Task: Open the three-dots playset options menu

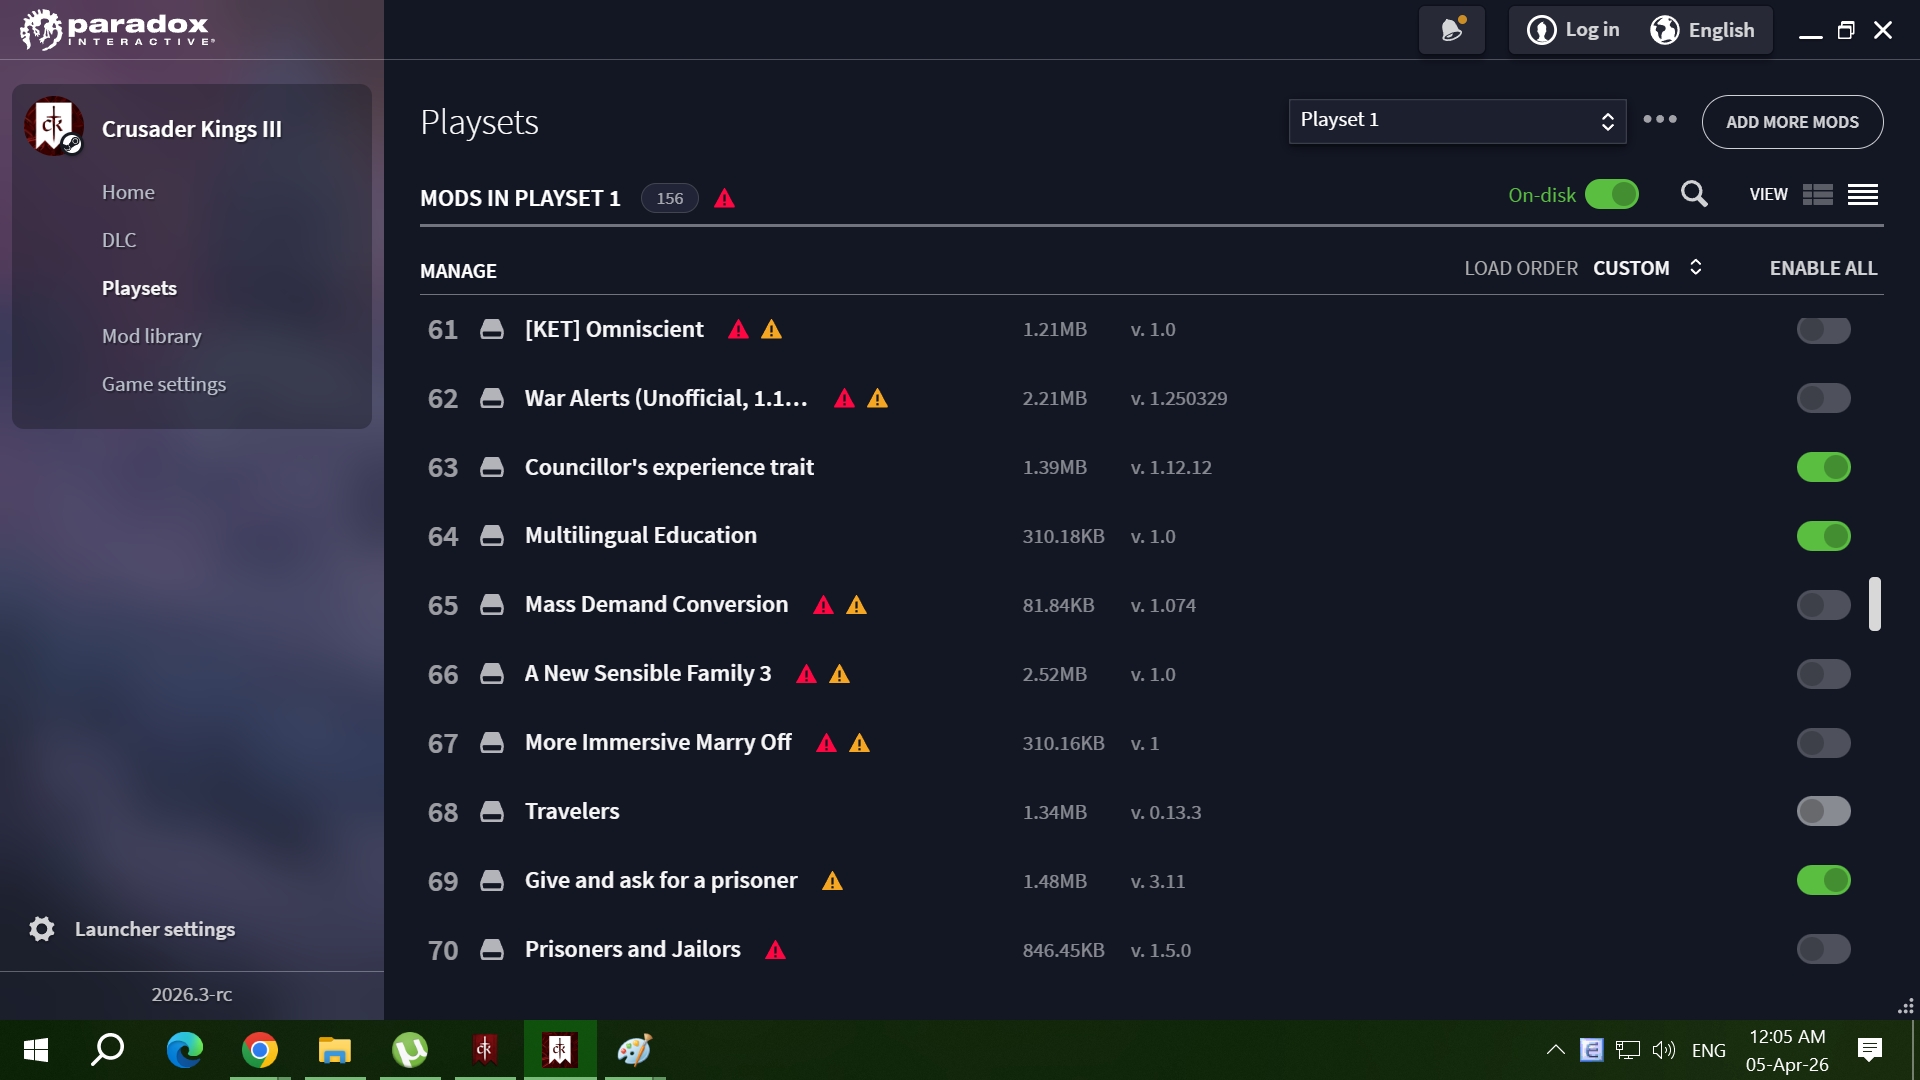Action: (x=1660, y=119)
